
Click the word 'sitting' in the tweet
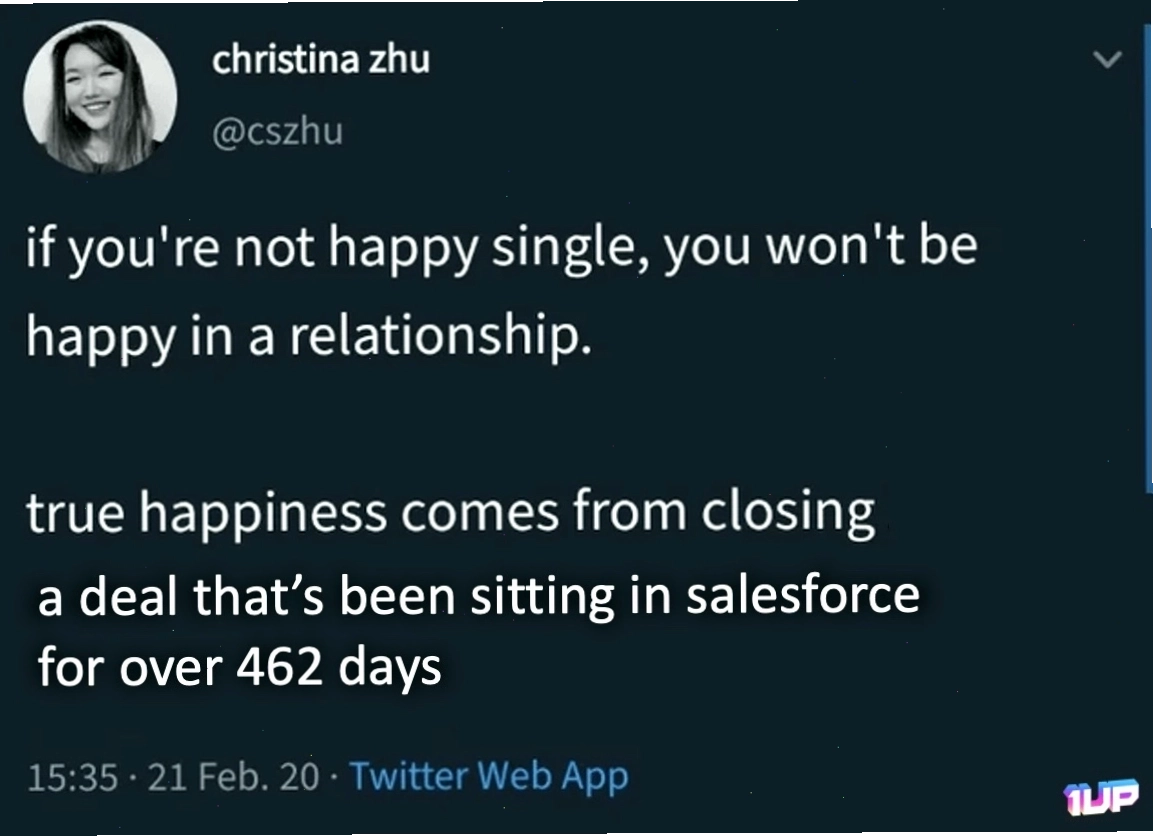[542, 596]
